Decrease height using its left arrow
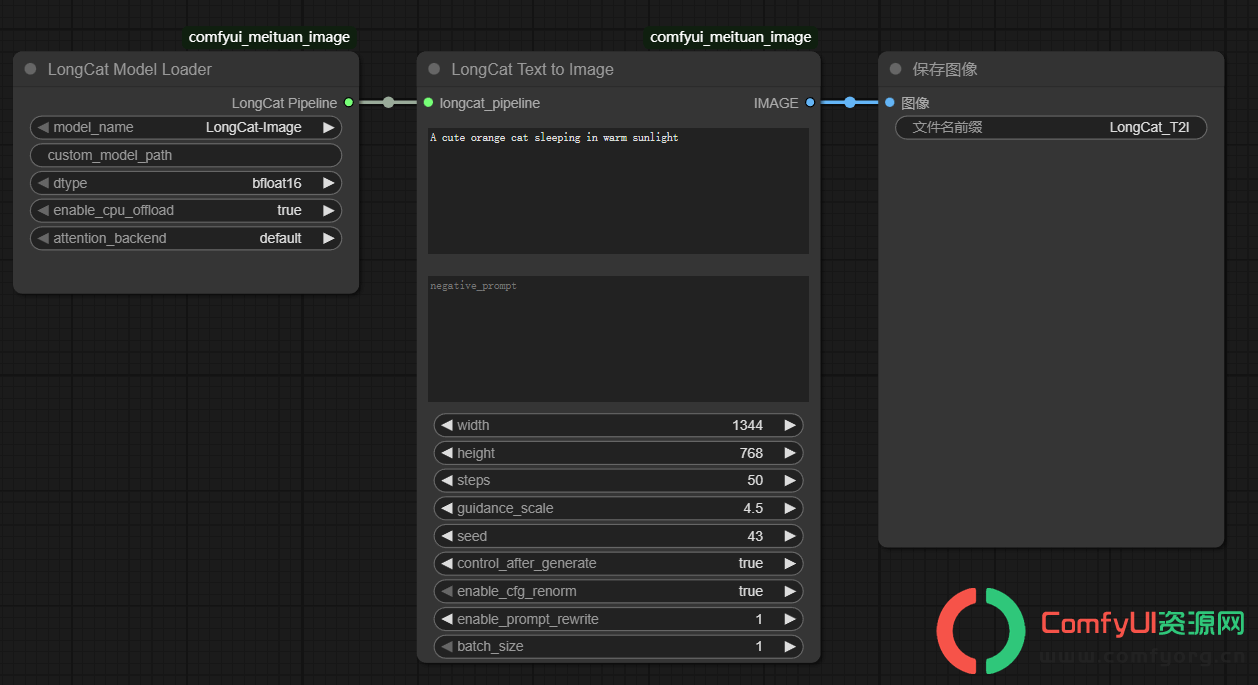1258x685 pixels. [447, 453]
